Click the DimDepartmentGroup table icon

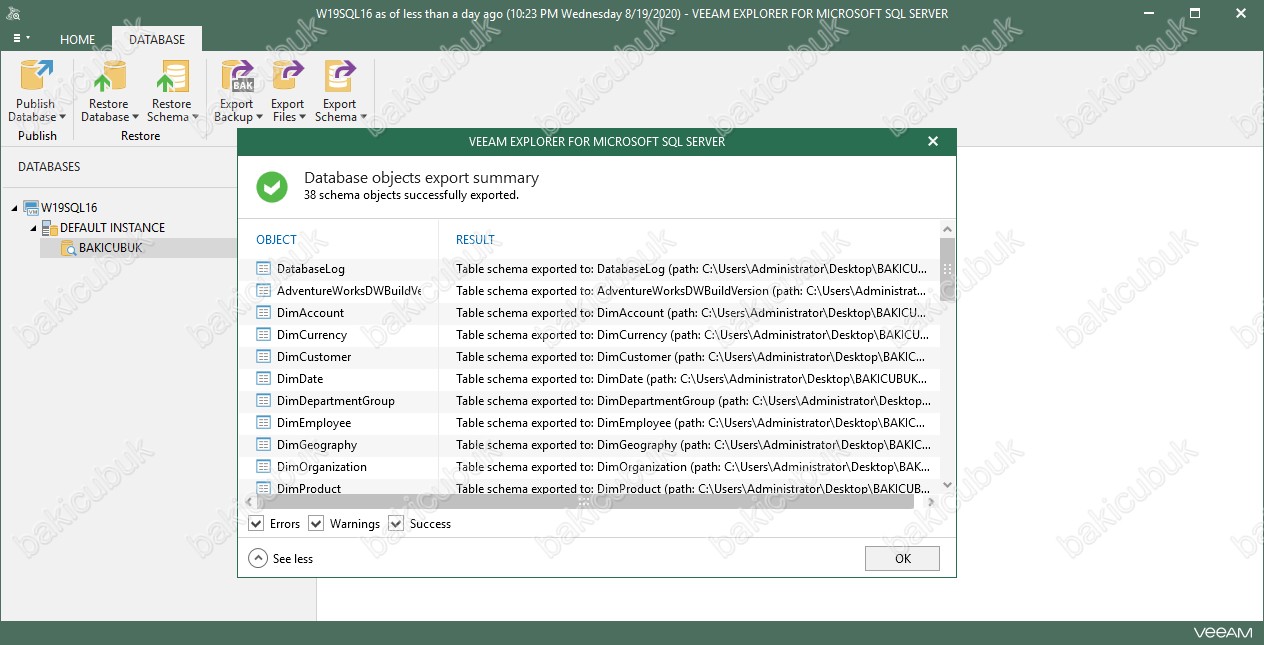[264, 401]
